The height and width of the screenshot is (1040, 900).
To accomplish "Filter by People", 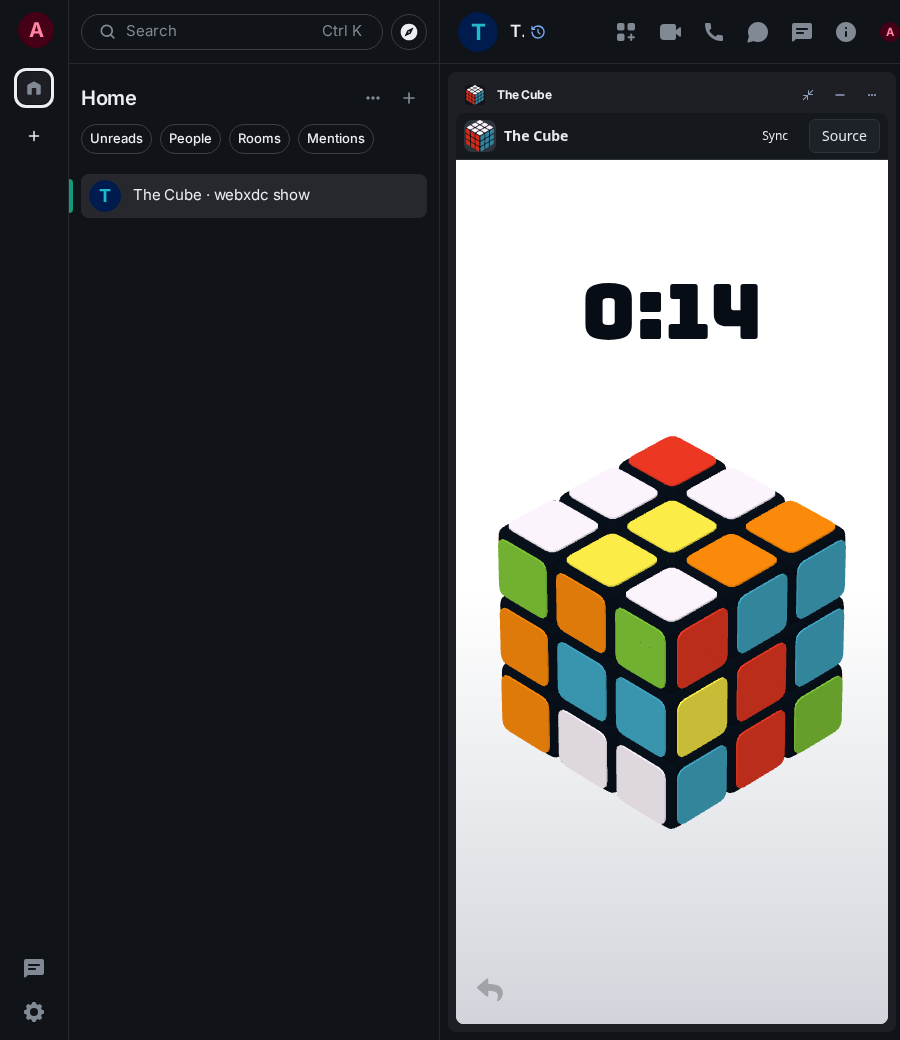I will [x=190, y=139].
